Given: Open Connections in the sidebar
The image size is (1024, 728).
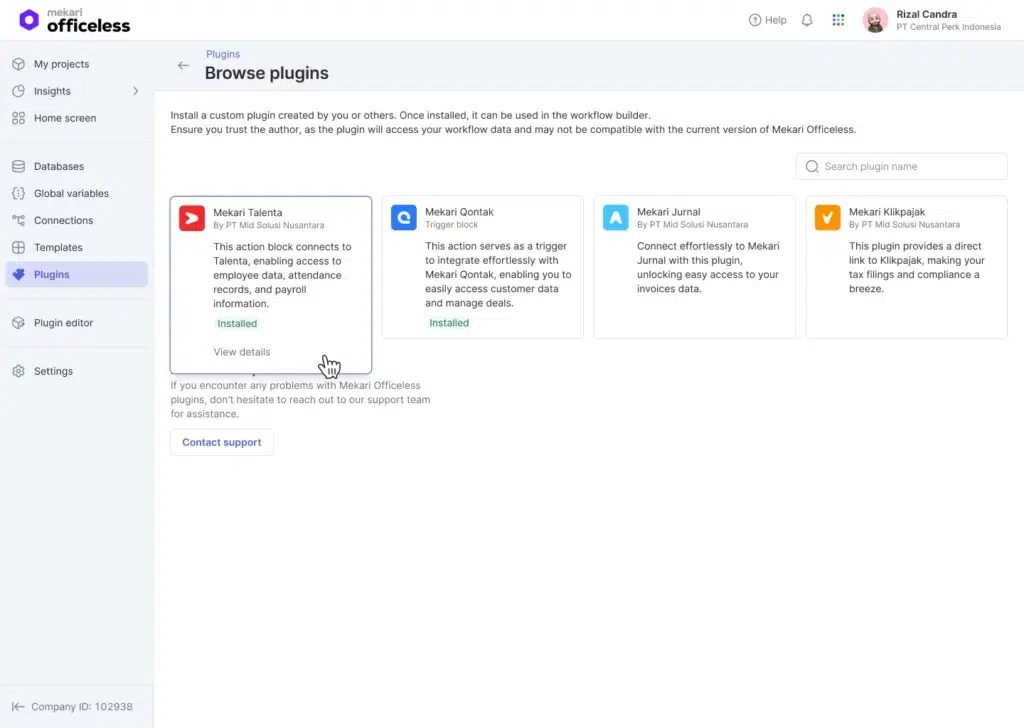Looking at the screenshot, I should tap(76, 220).
